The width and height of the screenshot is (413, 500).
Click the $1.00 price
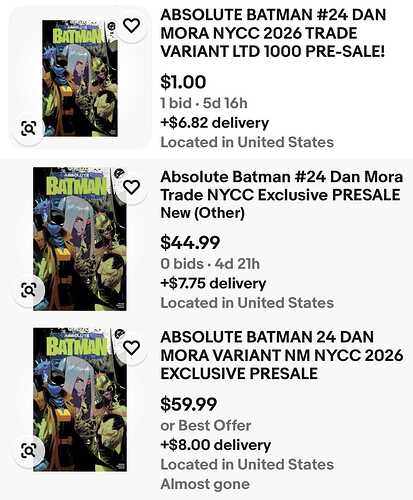183,82
